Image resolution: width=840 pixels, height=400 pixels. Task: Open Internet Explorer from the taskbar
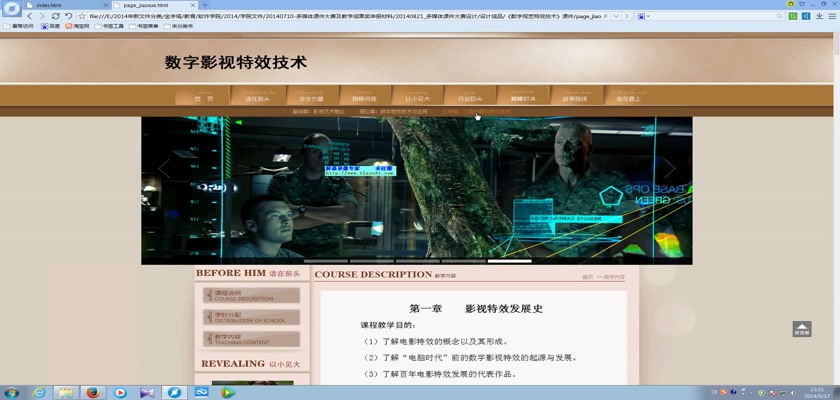click(39, 393)
